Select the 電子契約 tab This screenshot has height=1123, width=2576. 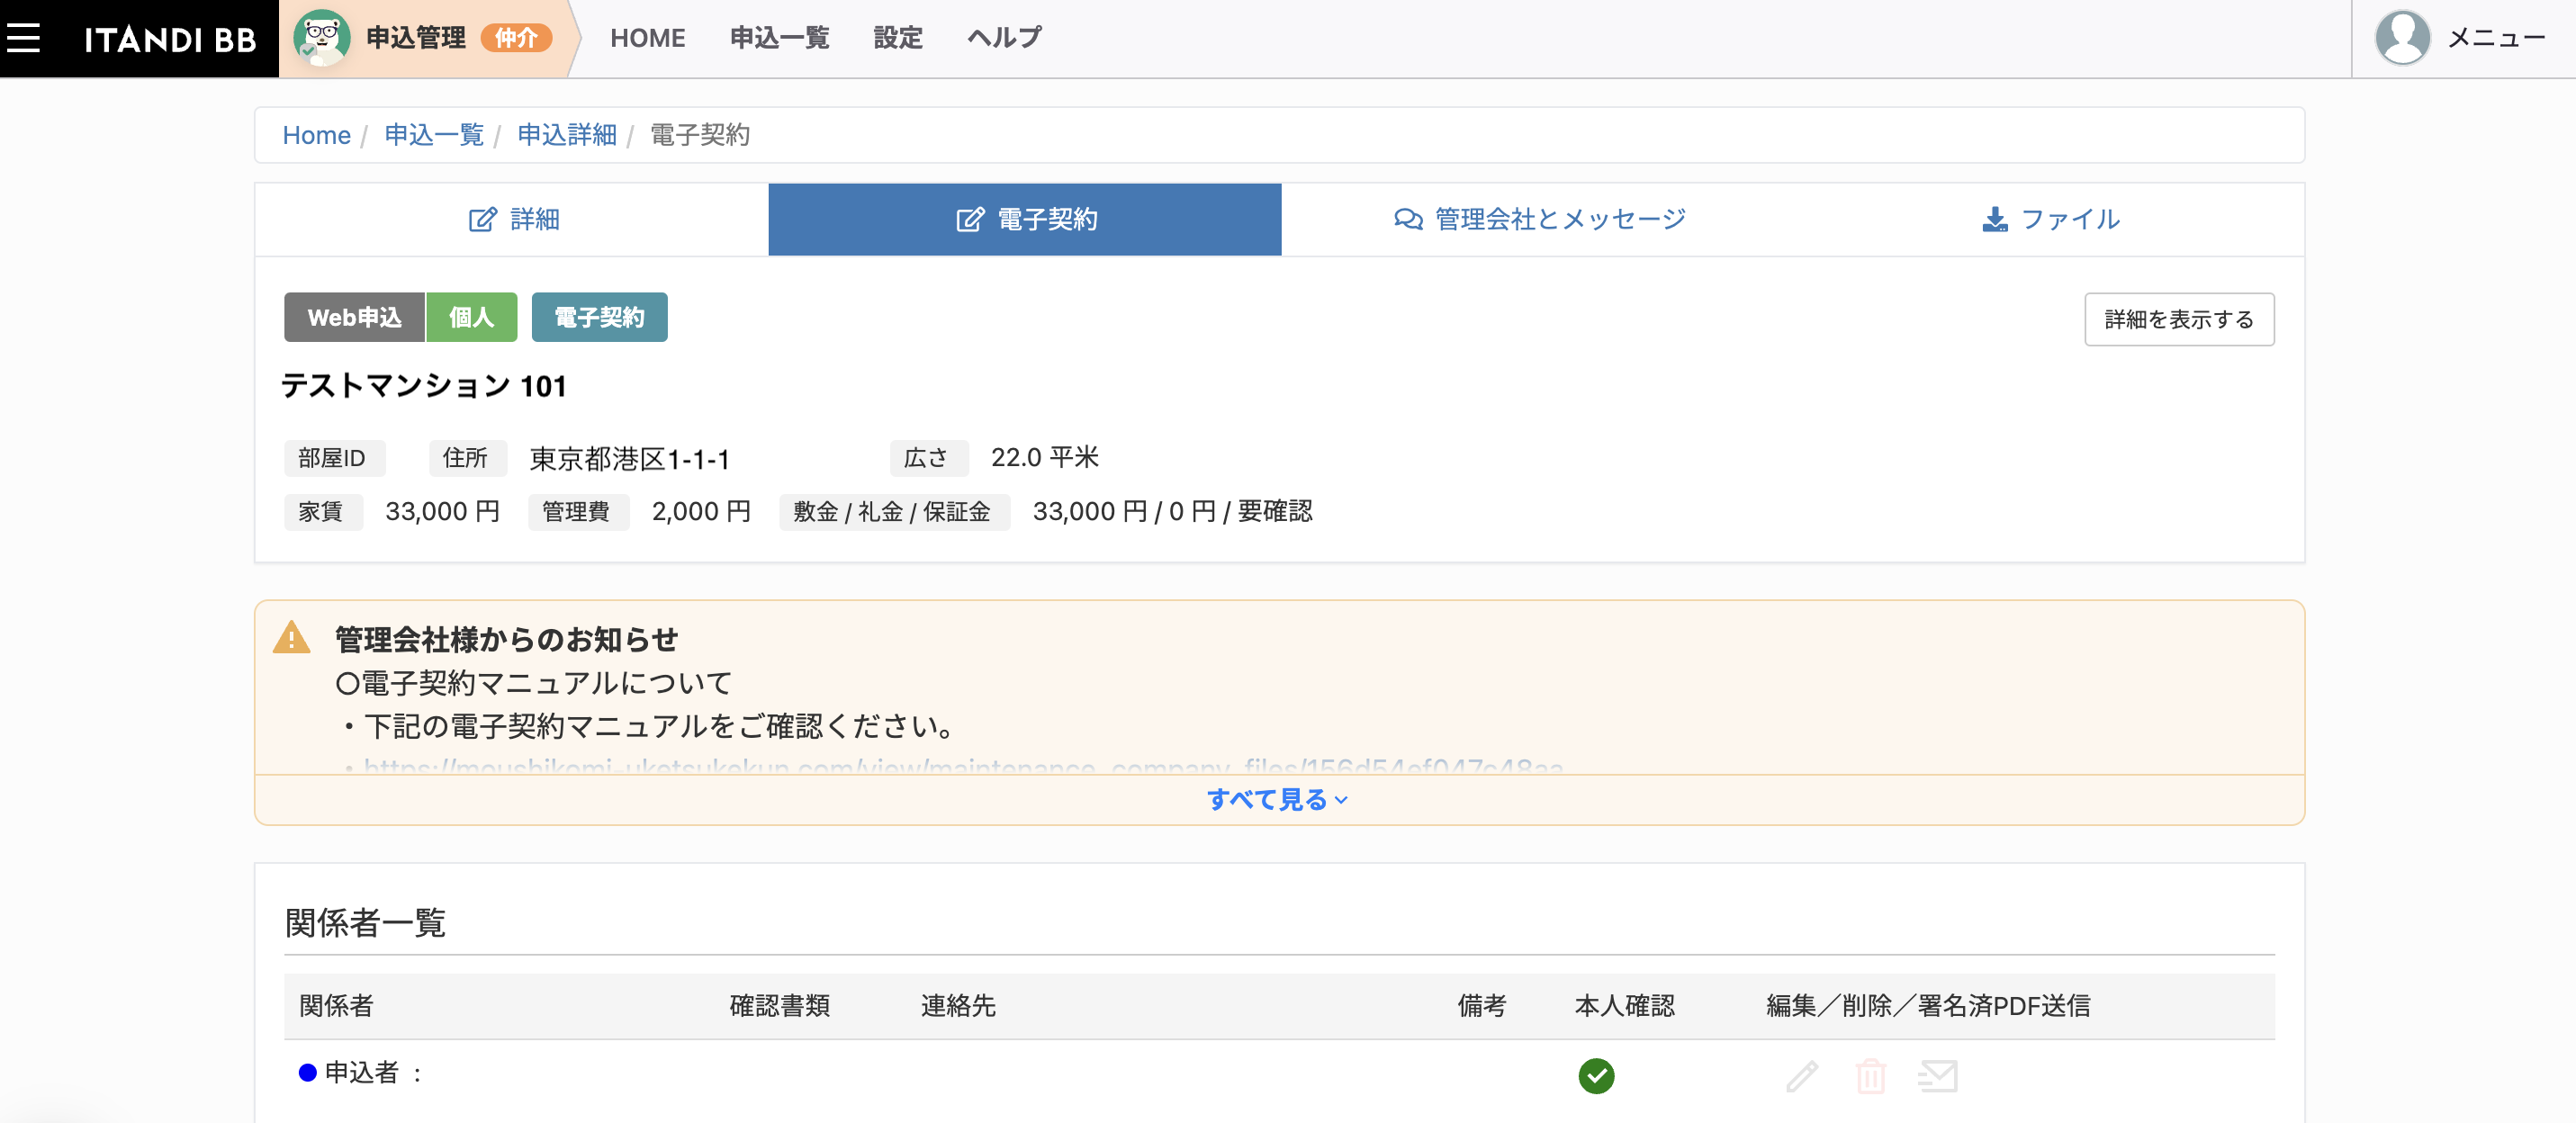point(1025,219)
